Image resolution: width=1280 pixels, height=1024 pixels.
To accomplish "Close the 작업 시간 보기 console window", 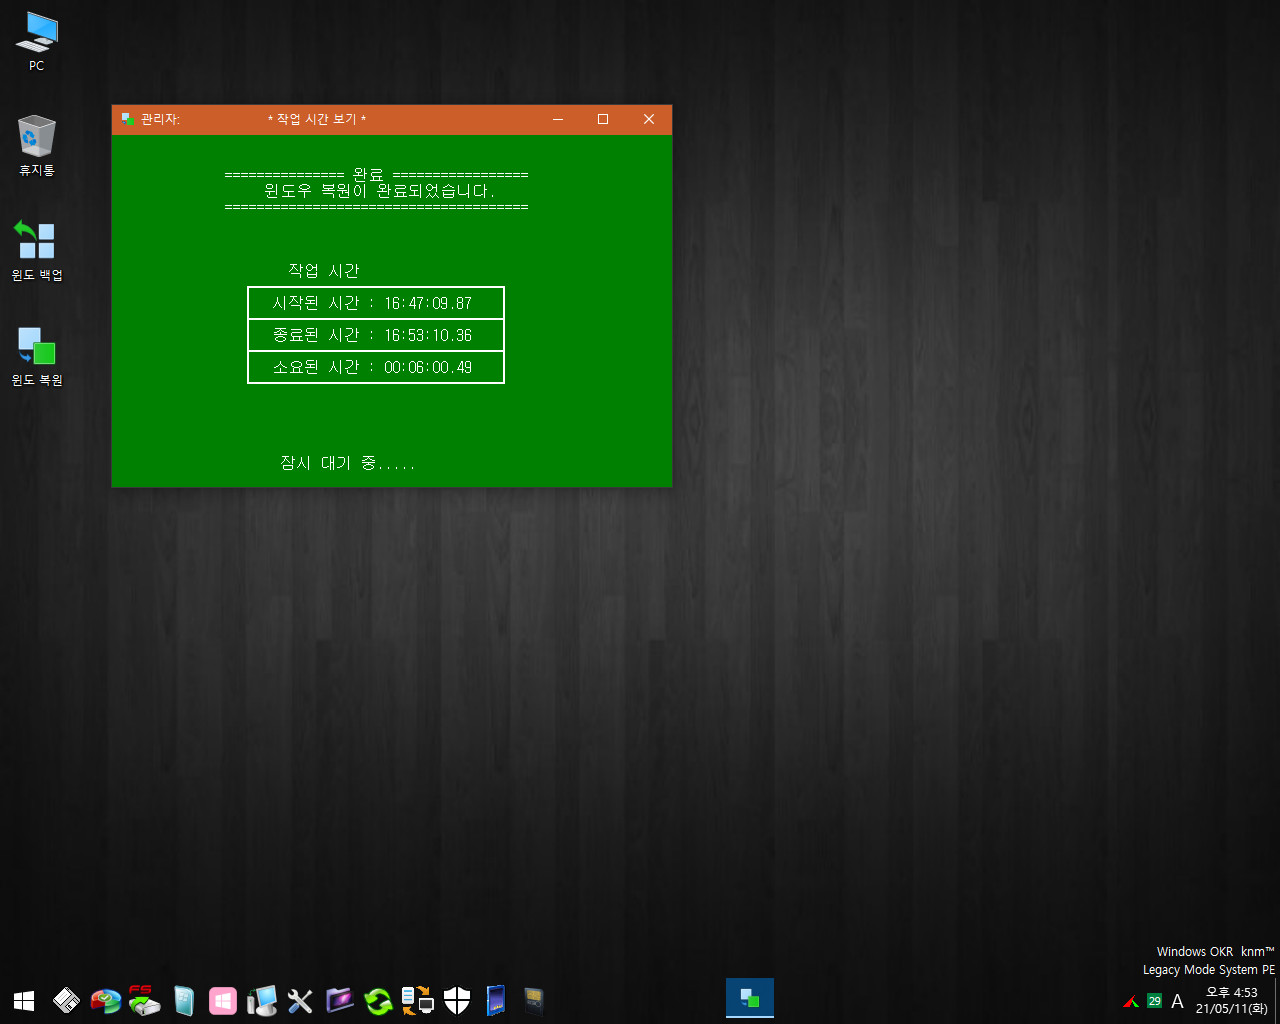I will 649,119.
